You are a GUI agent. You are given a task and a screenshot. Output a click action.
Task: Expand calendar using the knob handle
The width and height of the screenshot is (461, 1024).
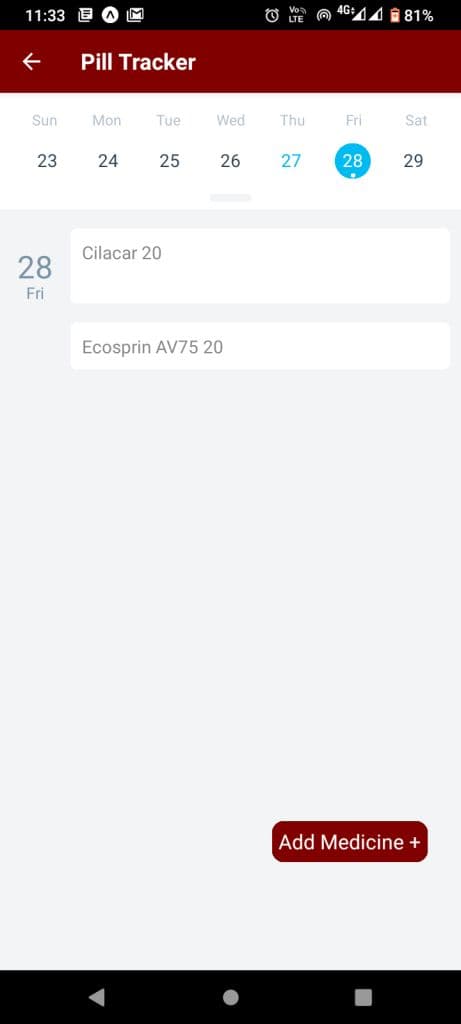click(230, 197)
